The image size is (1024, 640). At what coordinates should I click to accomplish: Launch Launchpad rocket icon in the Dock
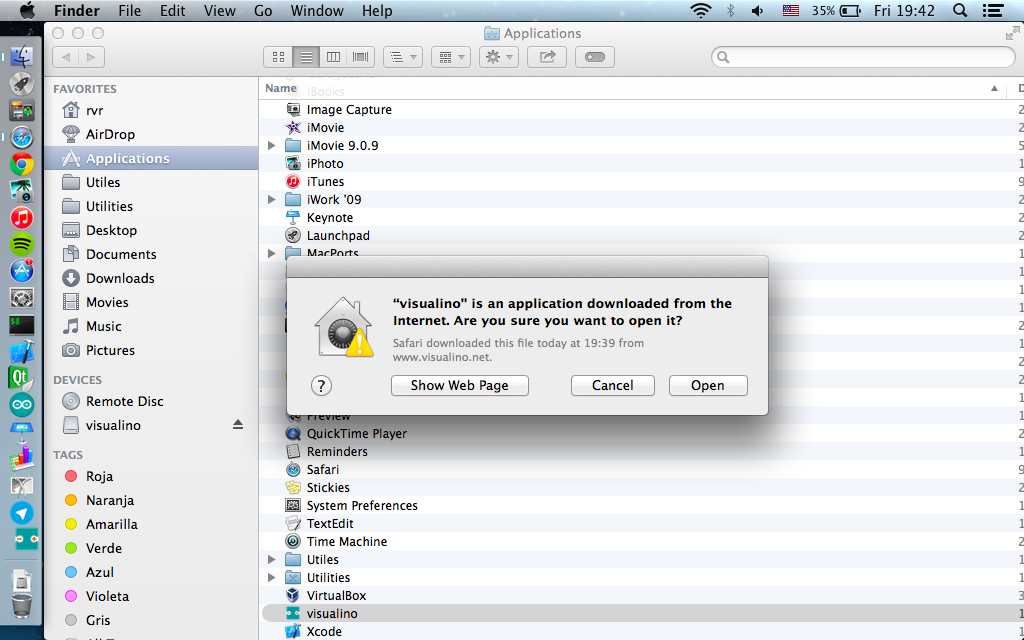[22, 84]
